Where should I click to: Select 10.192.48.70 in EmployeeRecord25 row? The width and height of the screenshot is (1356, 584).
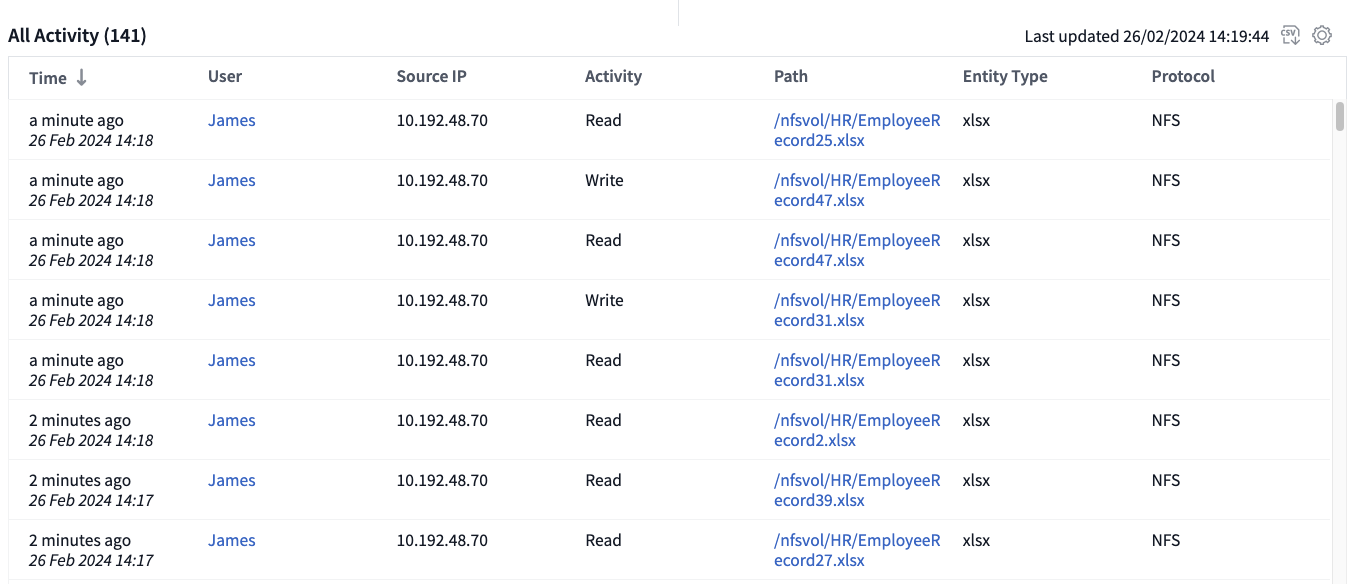pos(442,120)
